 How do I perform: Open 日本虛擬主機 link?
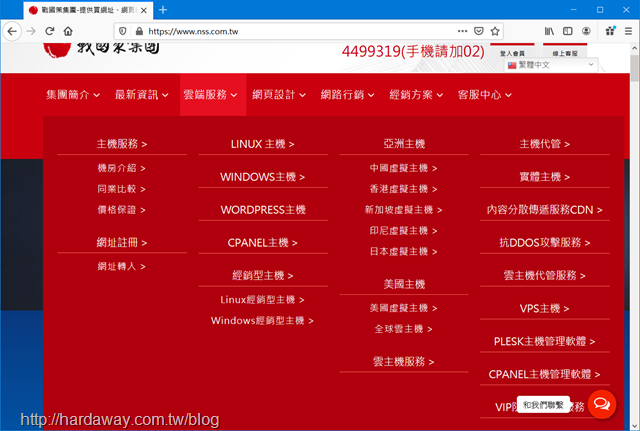click(x=403, y=251)
